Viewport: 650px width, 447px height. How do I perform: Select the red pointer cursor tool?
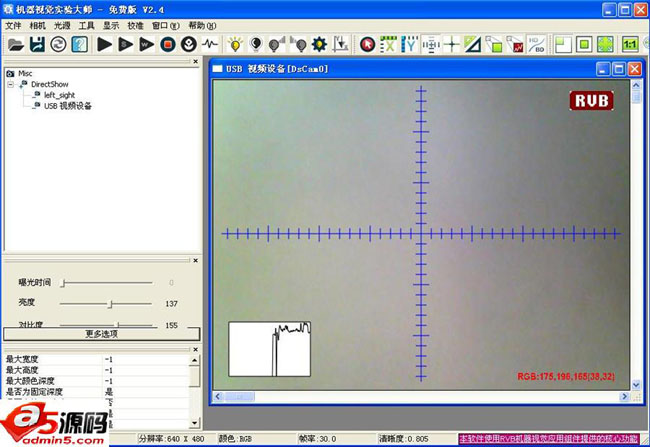click(367, 44)
